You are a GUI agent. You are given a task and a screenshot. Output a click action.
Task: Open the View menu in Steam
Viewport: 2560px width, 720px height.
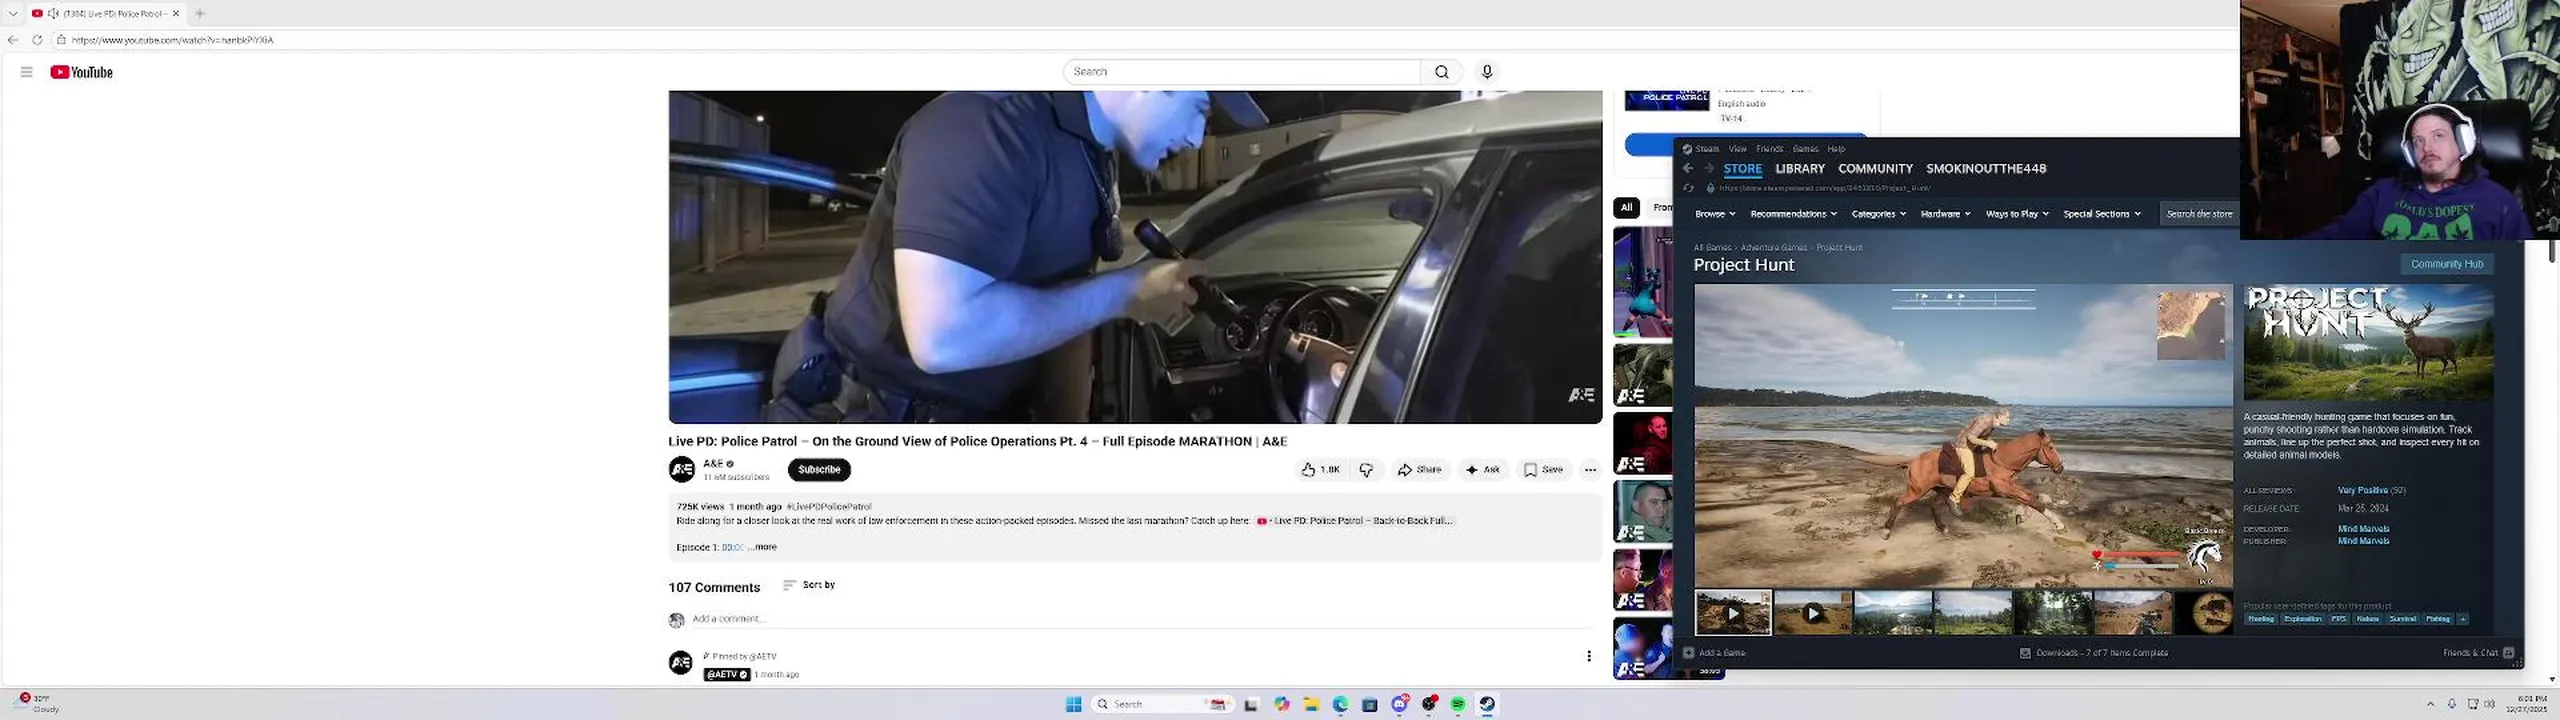[x=1738, y=149]
